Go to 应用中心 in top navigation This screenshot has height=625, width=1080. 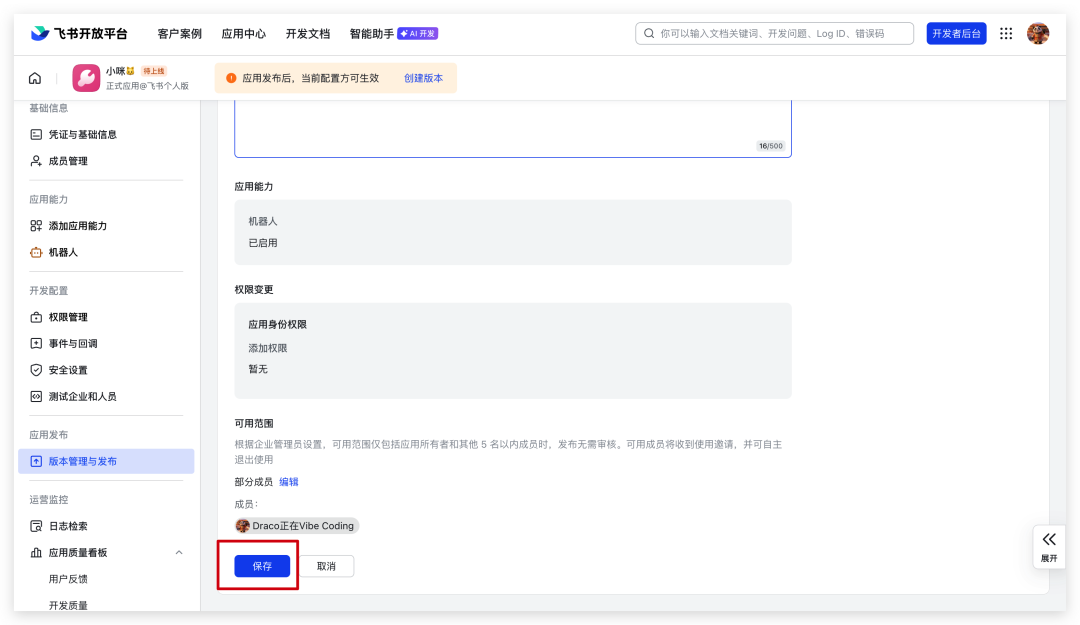(243, 33)
